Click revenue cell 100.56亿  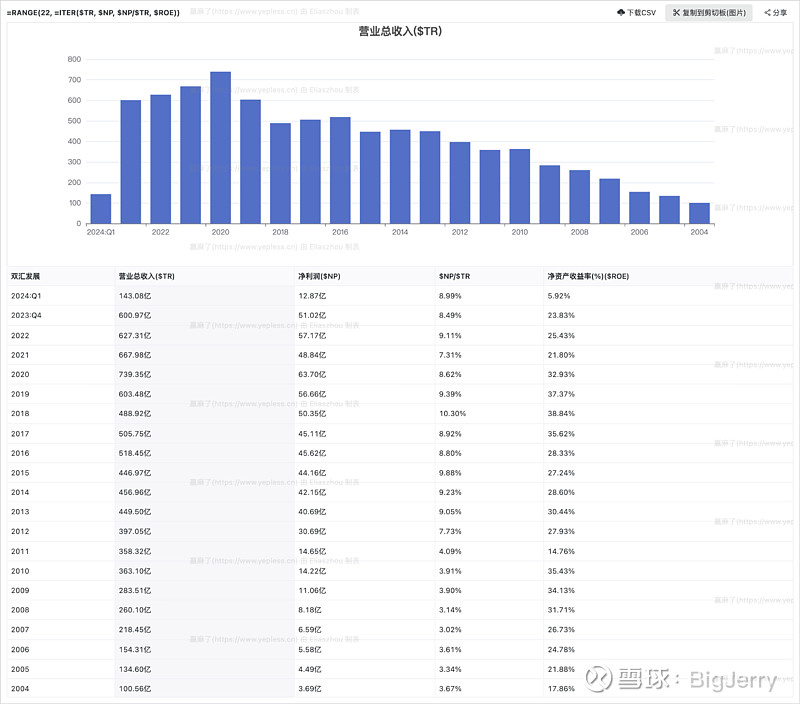[x=135, y=689]
